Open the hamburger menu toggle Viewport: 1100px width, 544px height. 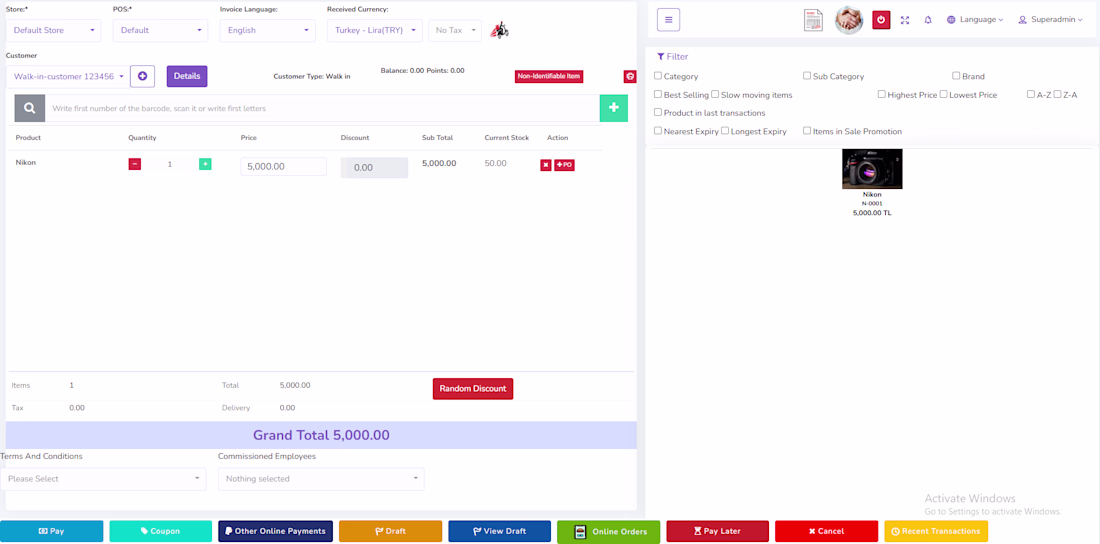click(x=669, y=20)
